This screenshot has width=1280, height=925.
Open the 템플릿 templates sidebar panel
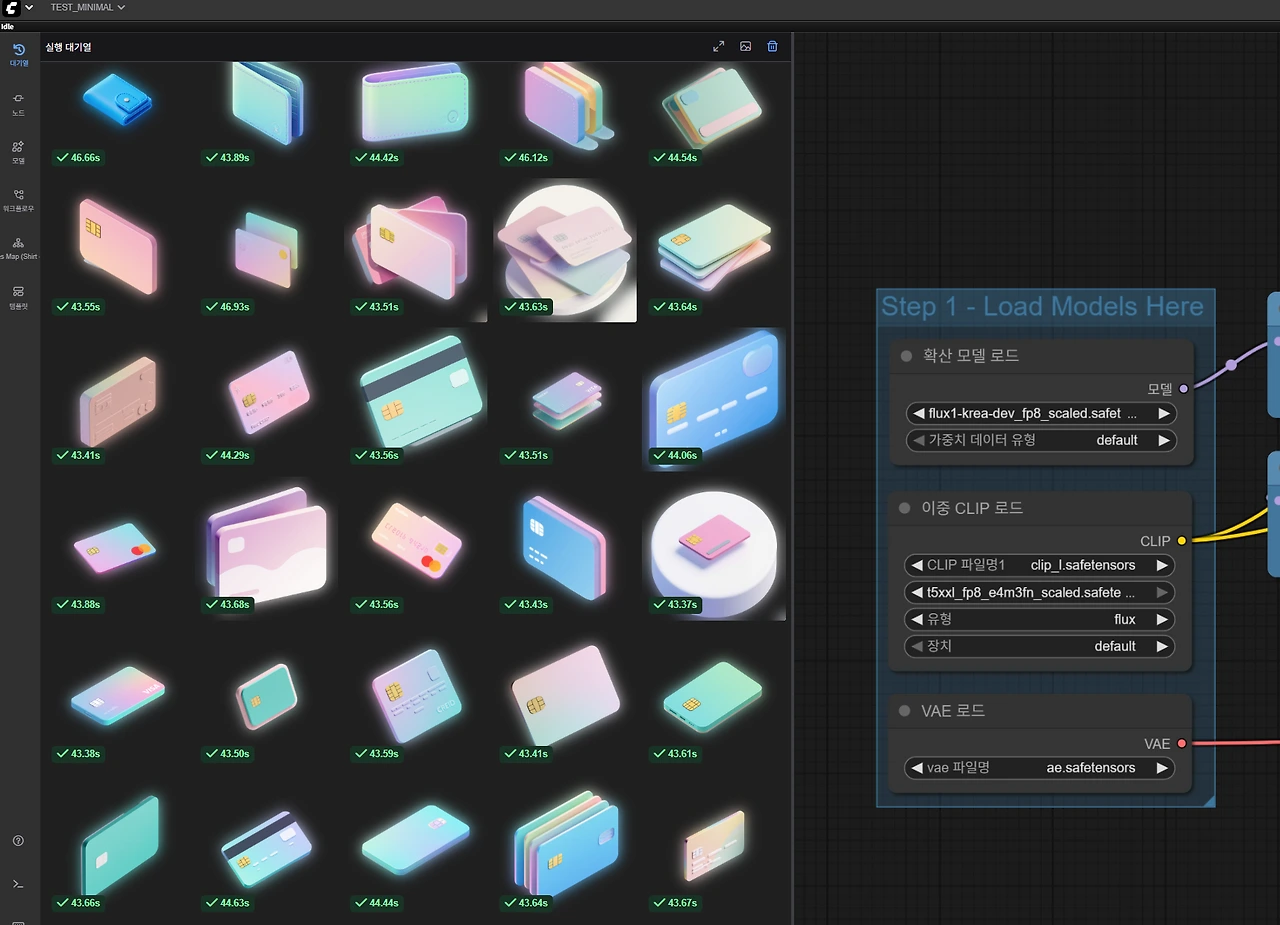[19, 296]
